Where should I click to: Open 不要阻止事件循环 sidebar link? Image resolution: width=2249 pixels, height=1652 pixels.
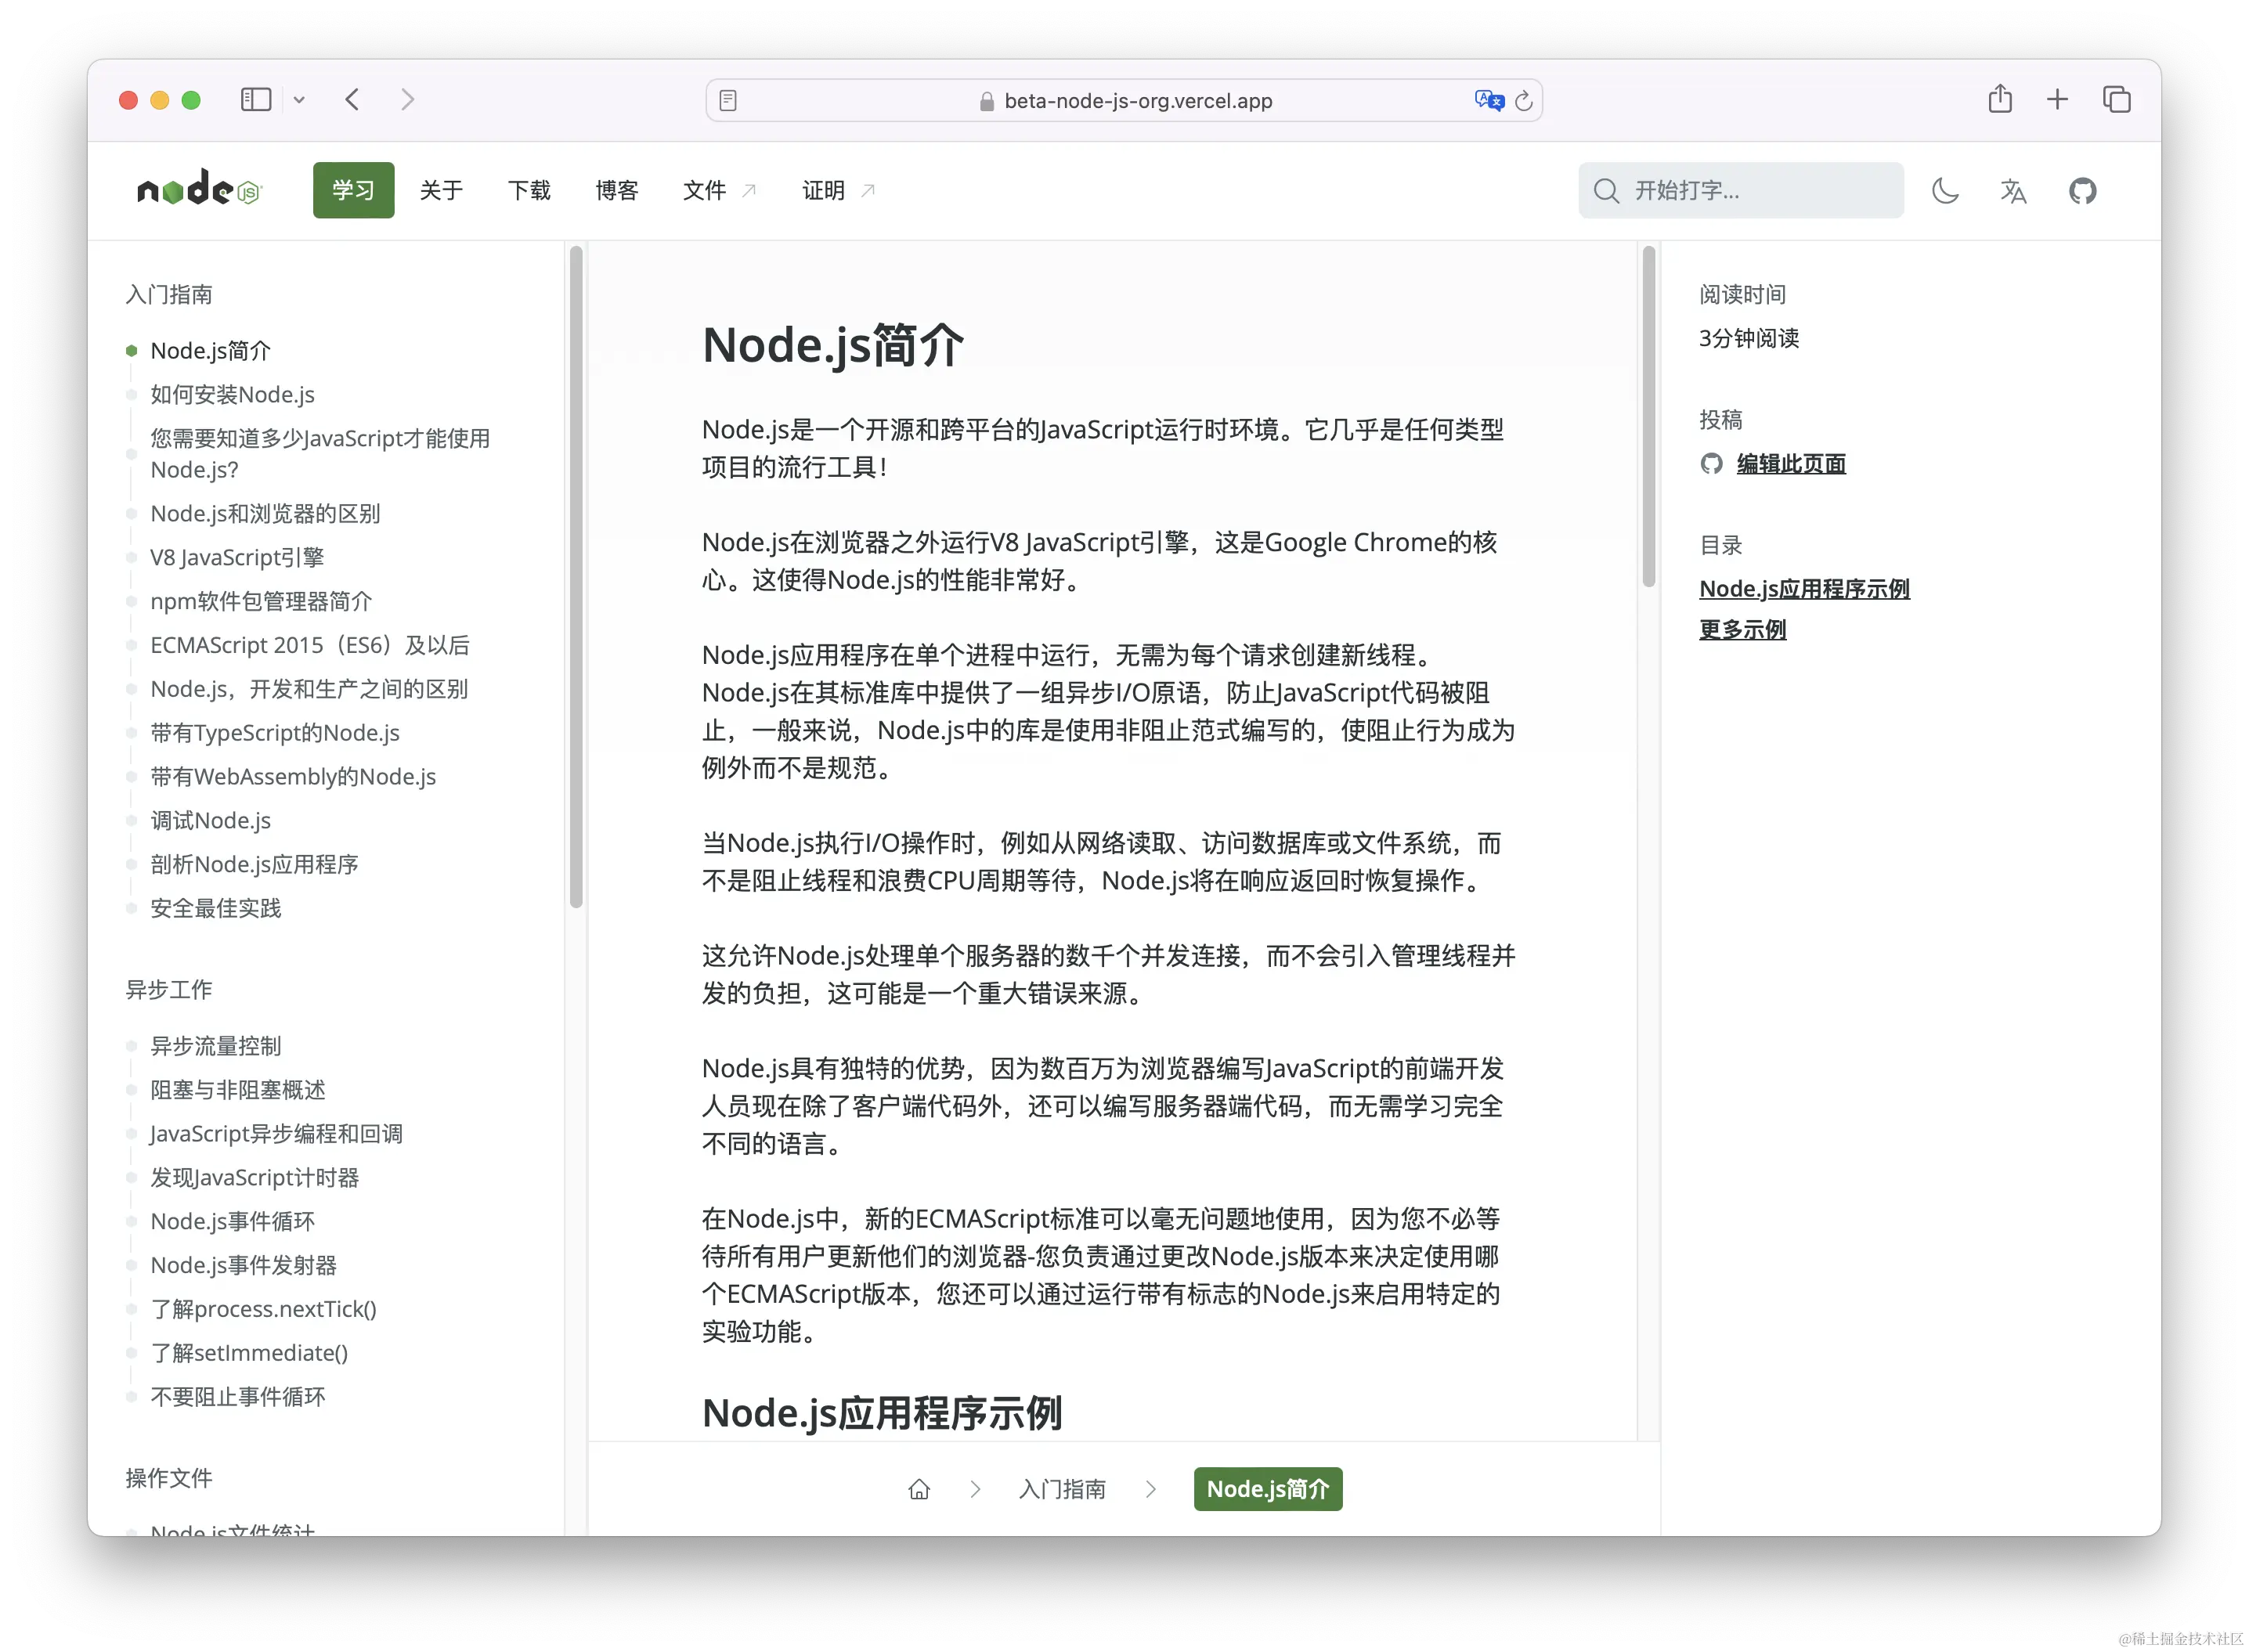pyautogui.click(x=238, y=1398)
